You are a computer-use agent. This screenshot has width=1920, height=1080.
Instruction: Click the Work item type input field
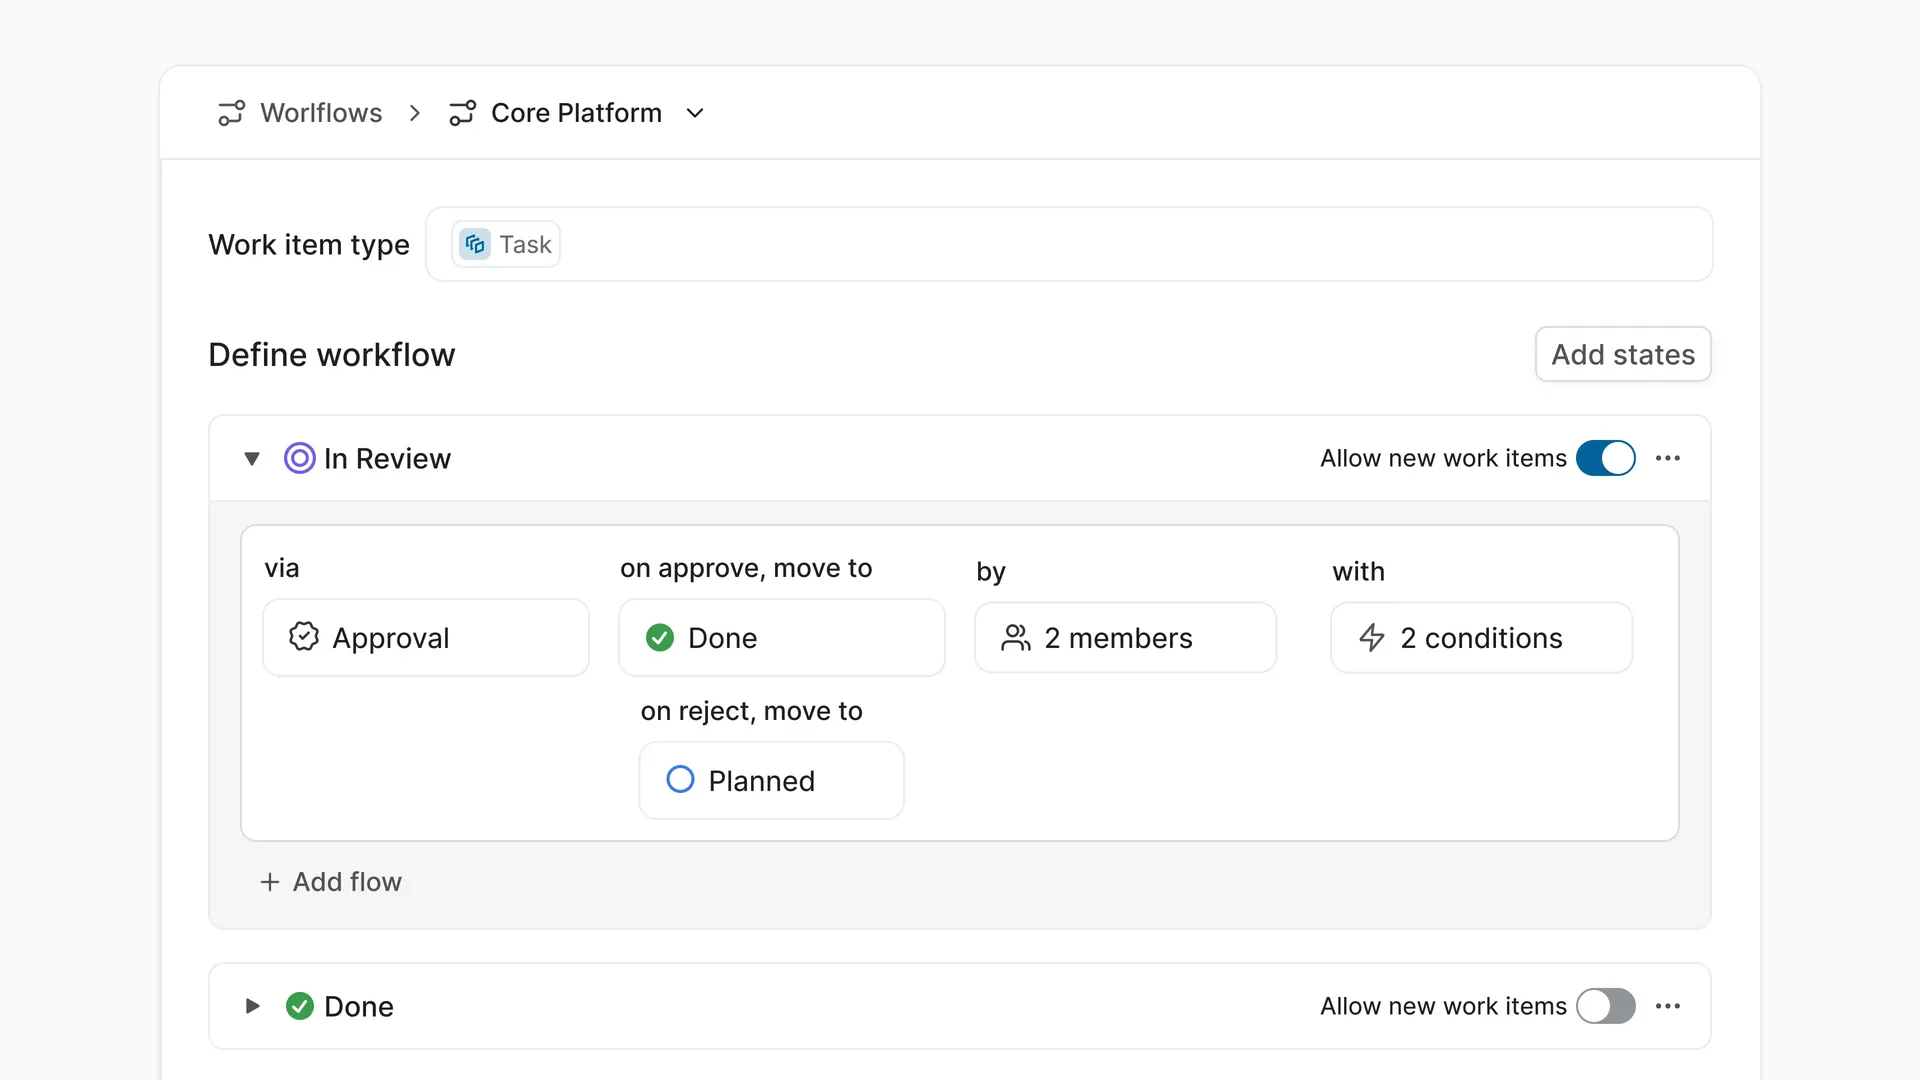[x=1069, y=244]
